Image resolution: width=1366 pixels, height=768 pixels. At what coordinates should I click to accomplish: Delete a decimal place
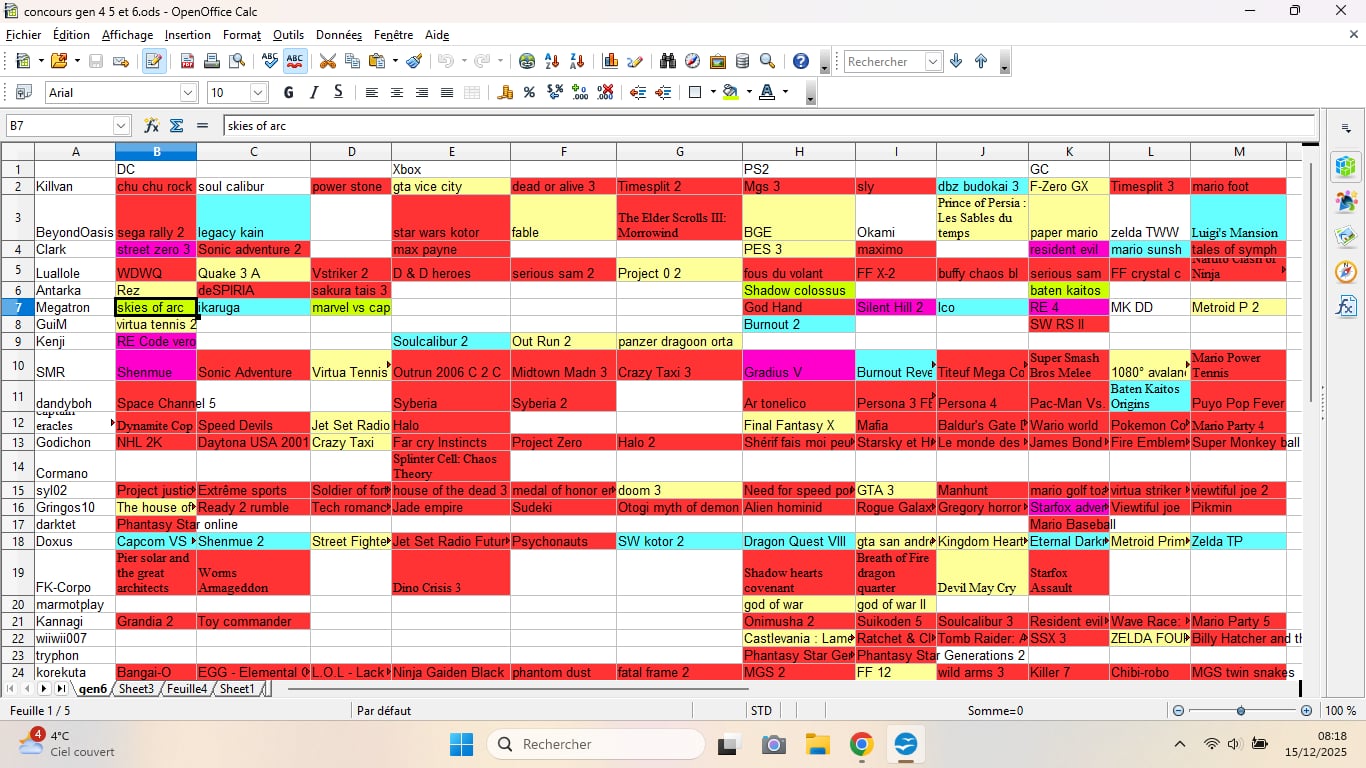pos(605,92)
